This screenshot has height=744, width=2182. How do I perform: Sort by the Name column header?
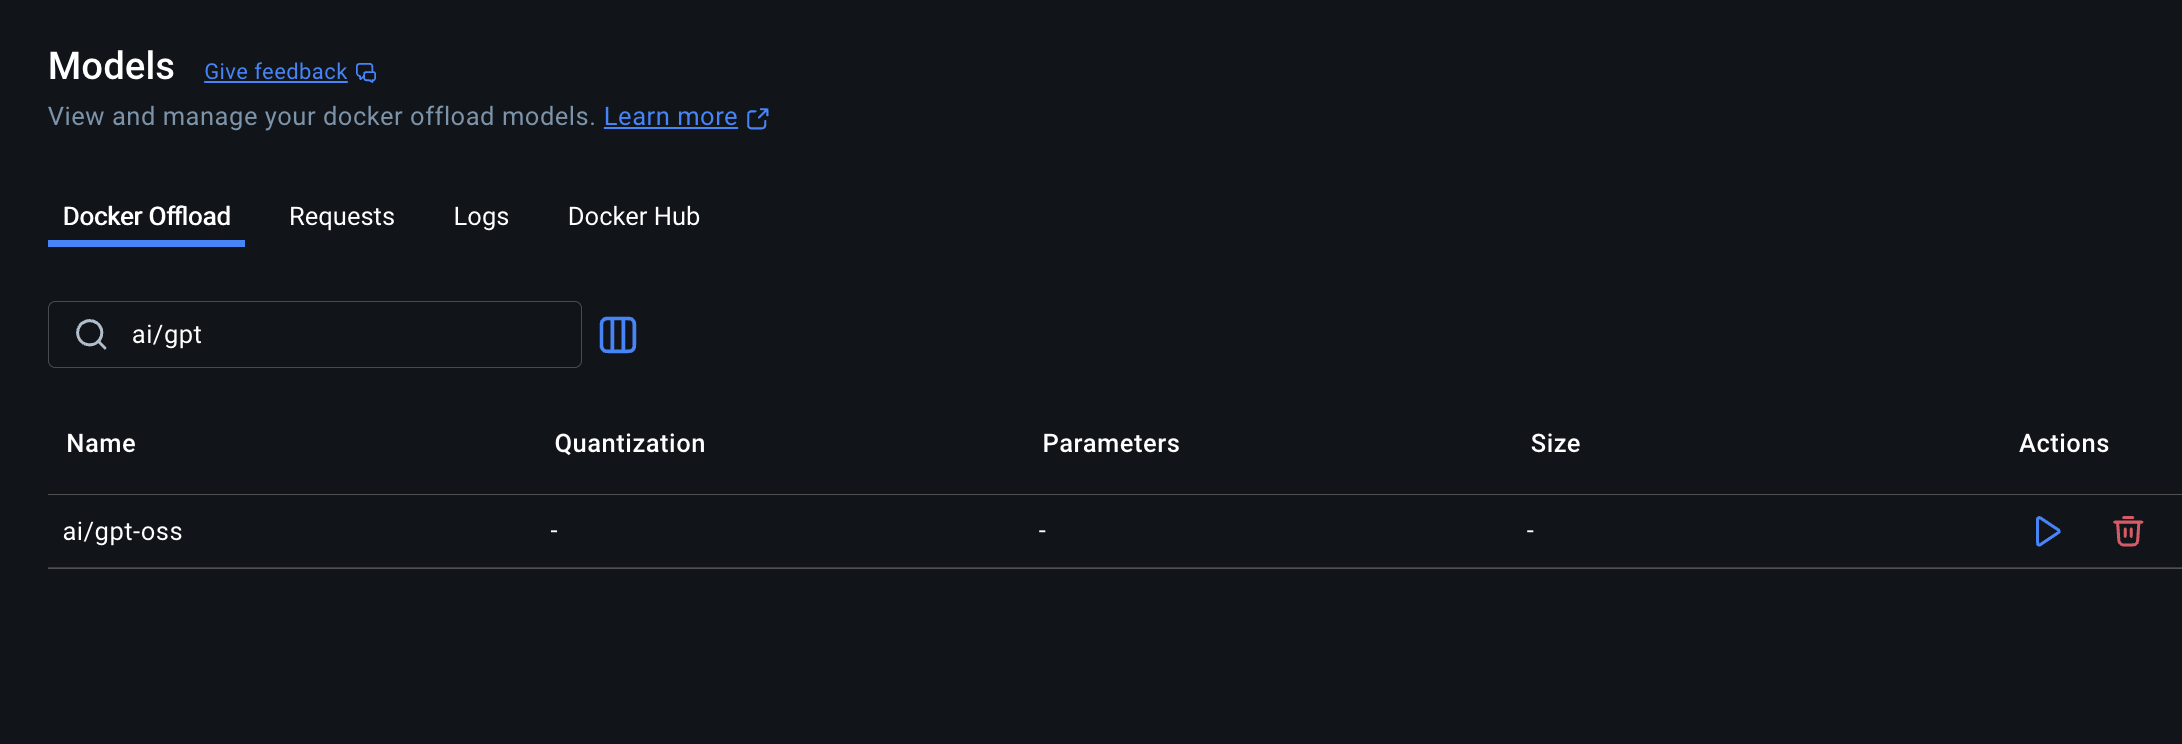(101, 443)
